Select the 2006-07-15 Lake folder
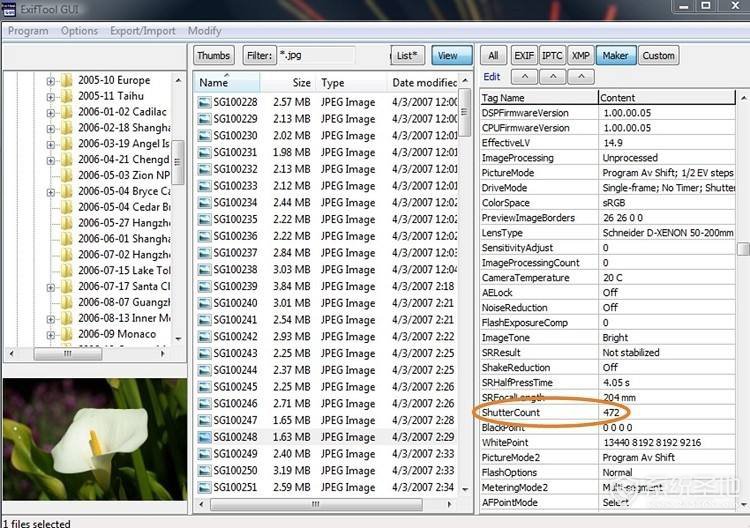The height and width of the screenshot is (528, 750). (x=124, y=270)
